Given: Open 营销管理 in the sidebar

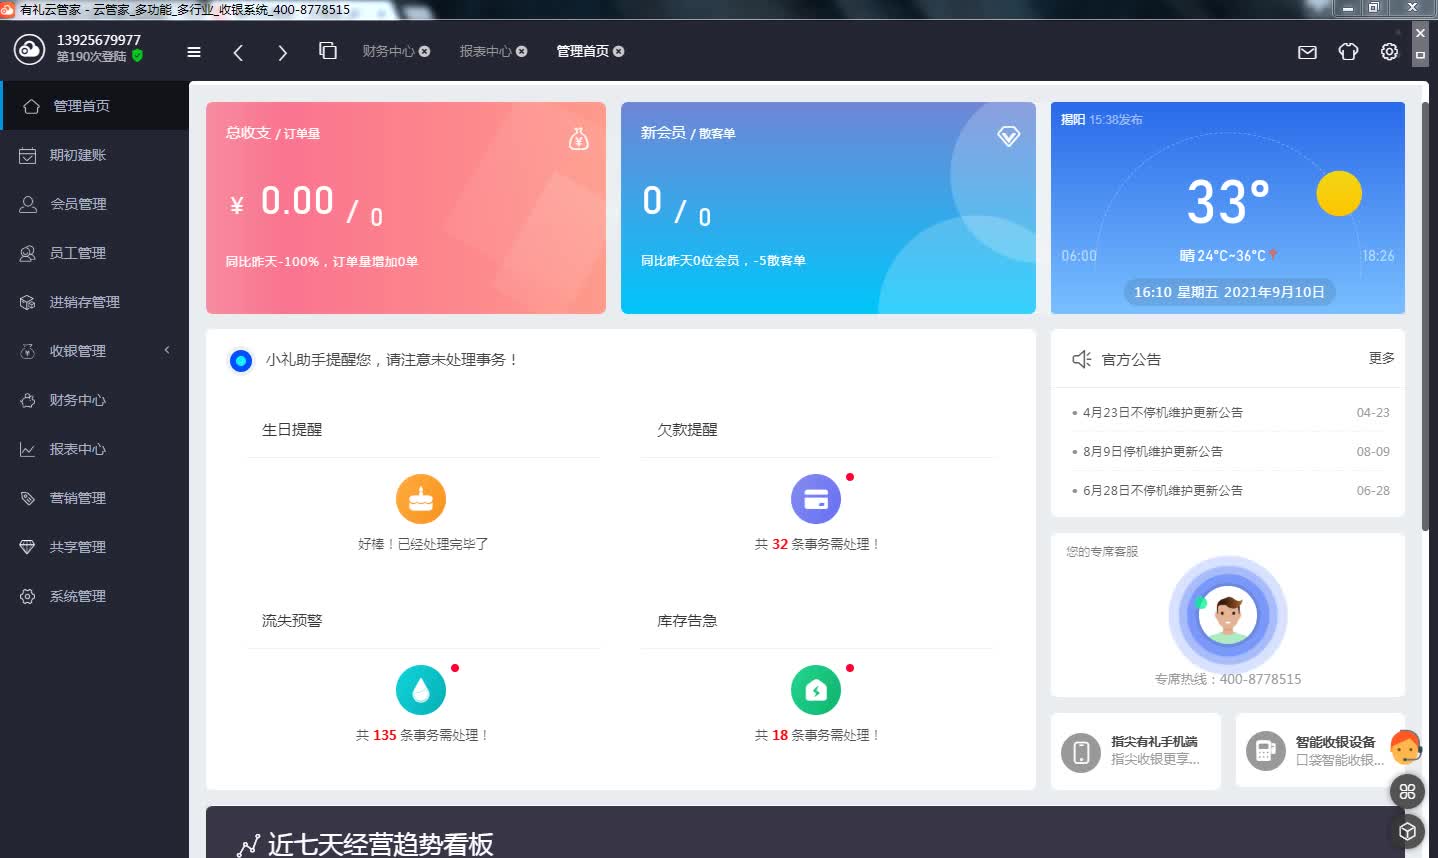Looking at the screenshot, I should point(94,498).
